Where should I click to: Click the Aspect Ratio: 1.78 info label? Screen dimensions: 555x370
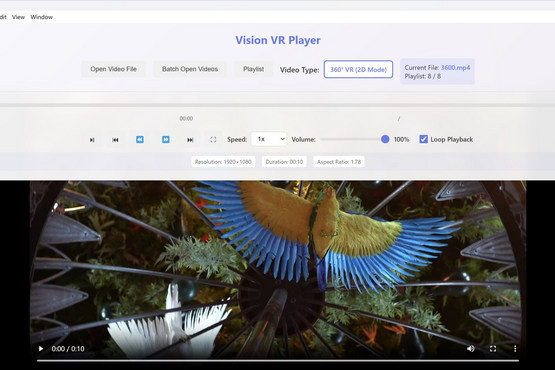click(x=339, y=162)
